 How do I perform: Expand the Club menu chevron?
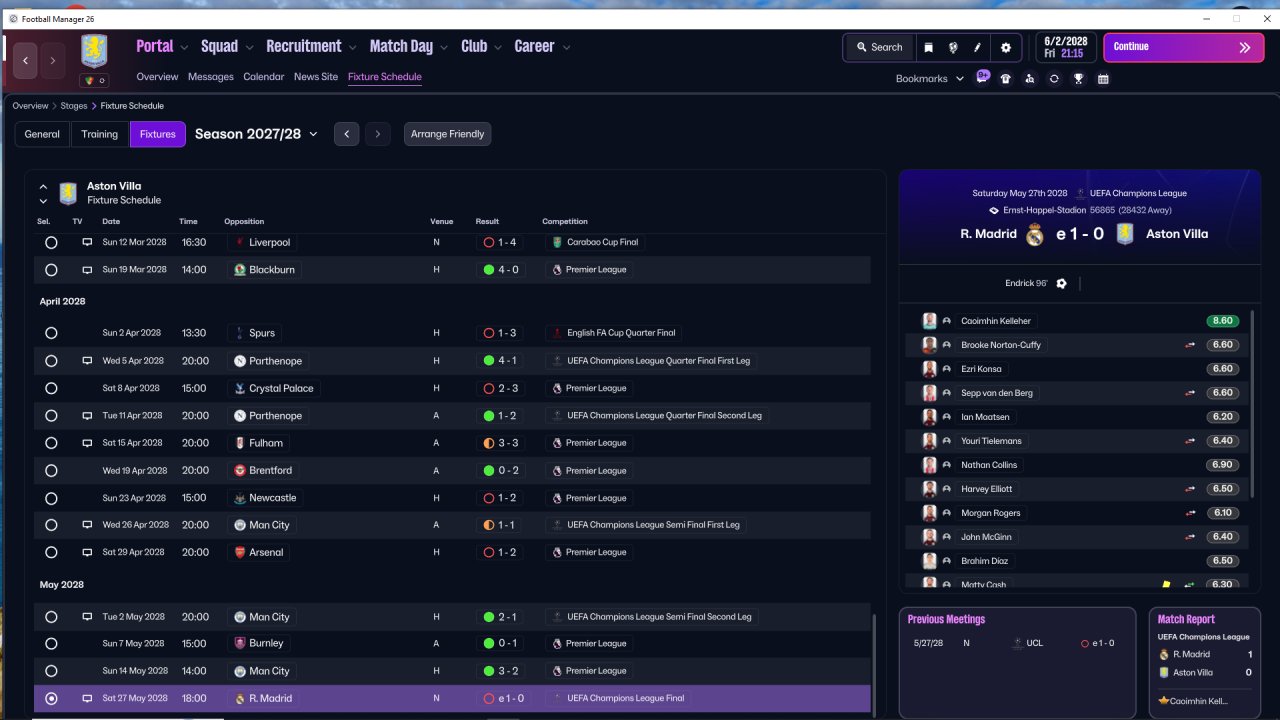[497, 47]
